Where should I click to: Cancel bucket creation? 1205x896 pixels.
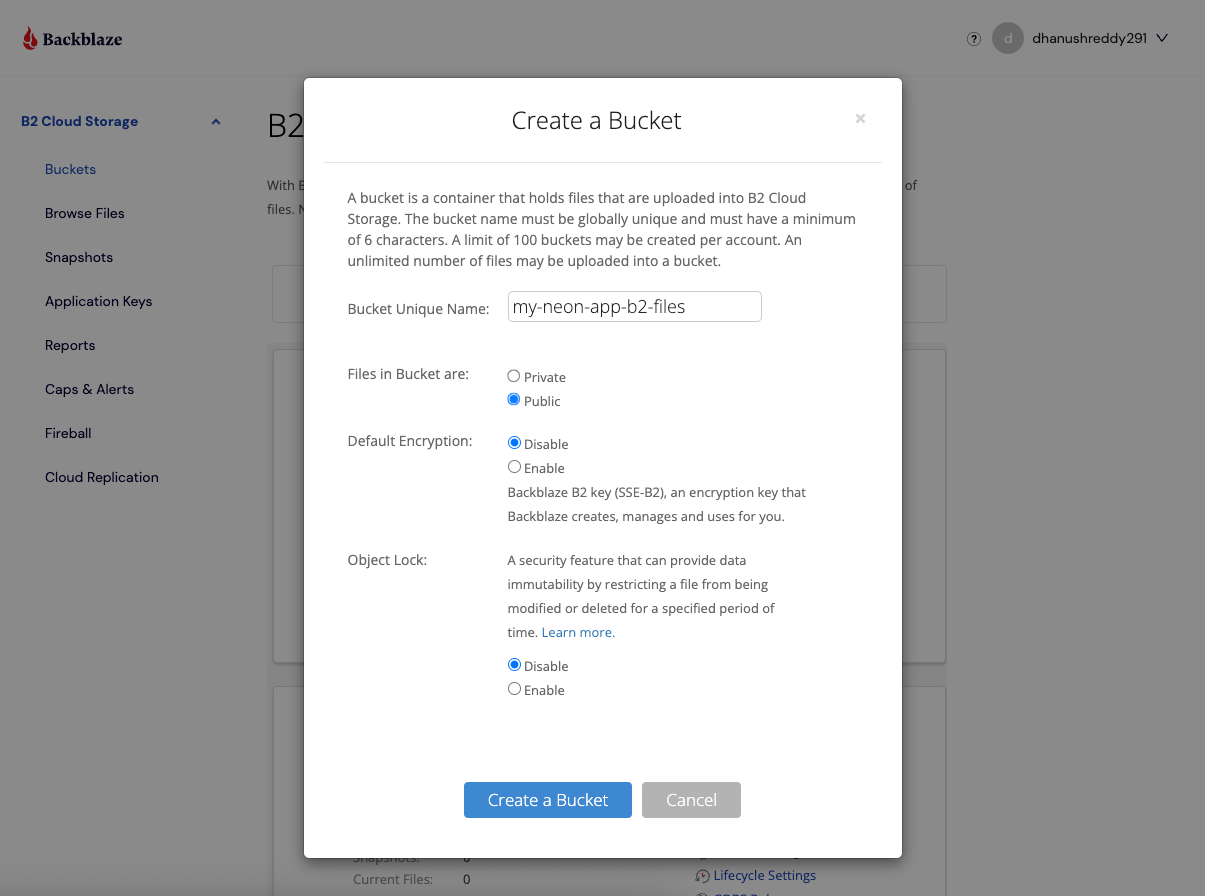click(x=691, y=799)
